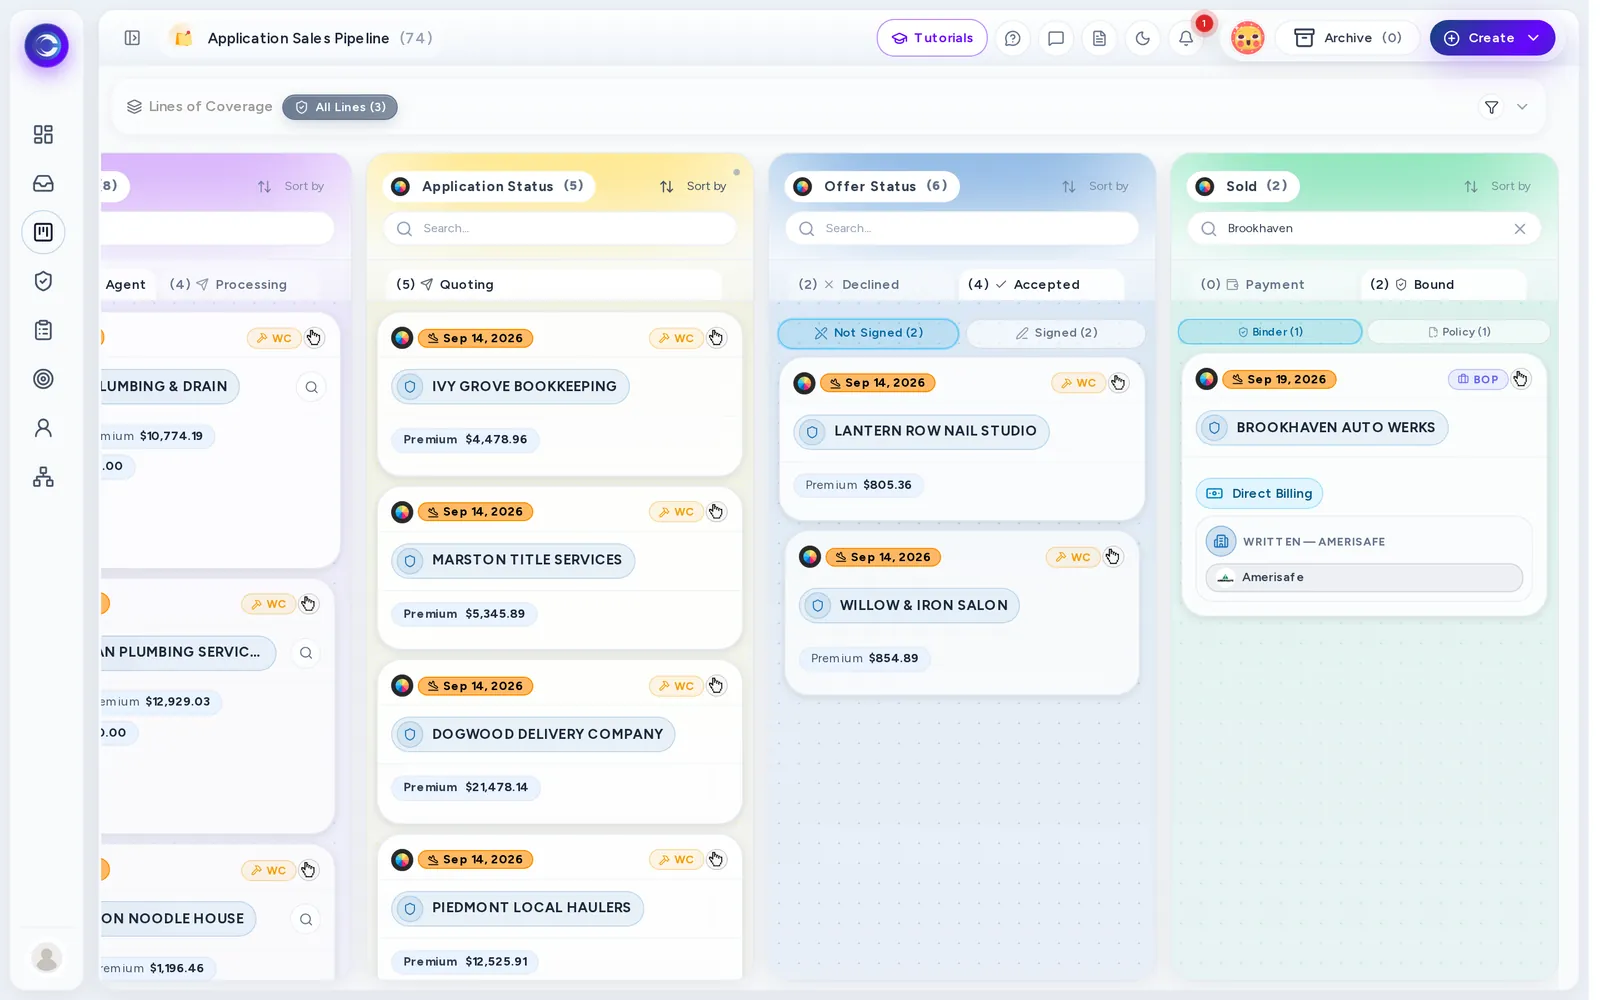This screenshot has height=1000, width=1600.
Task: Click the Application Status search field
Action: pyautogui.click(x=560, y=229)
